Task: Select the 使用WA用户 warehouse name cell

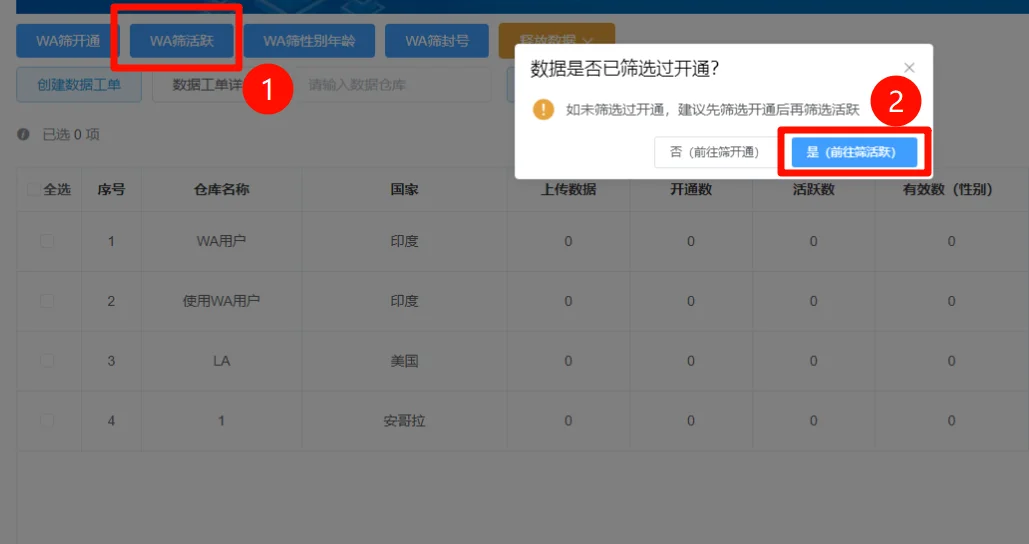Action: click(x=221, y=301)
